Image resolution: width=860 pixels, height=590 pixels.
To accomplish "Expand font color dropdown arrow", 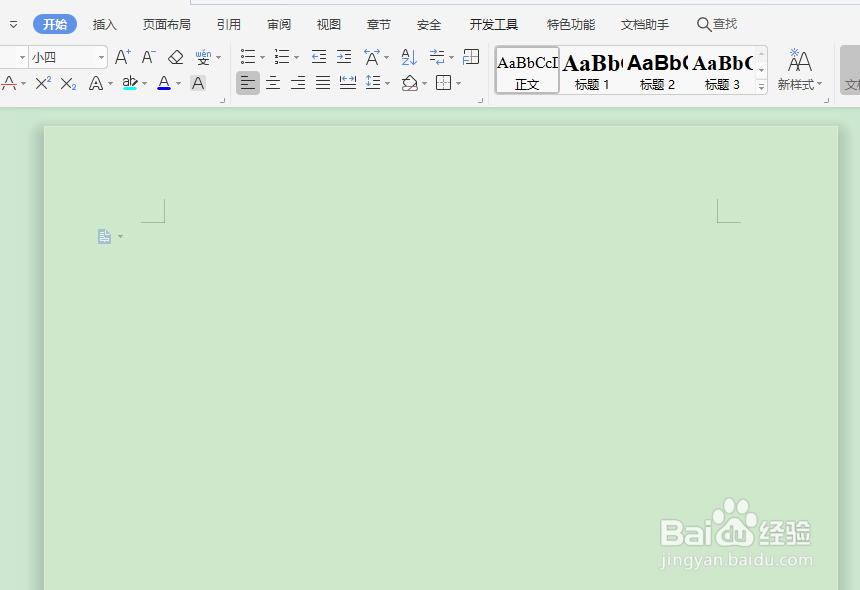I will pyautogui.click(x=178, y=84).
